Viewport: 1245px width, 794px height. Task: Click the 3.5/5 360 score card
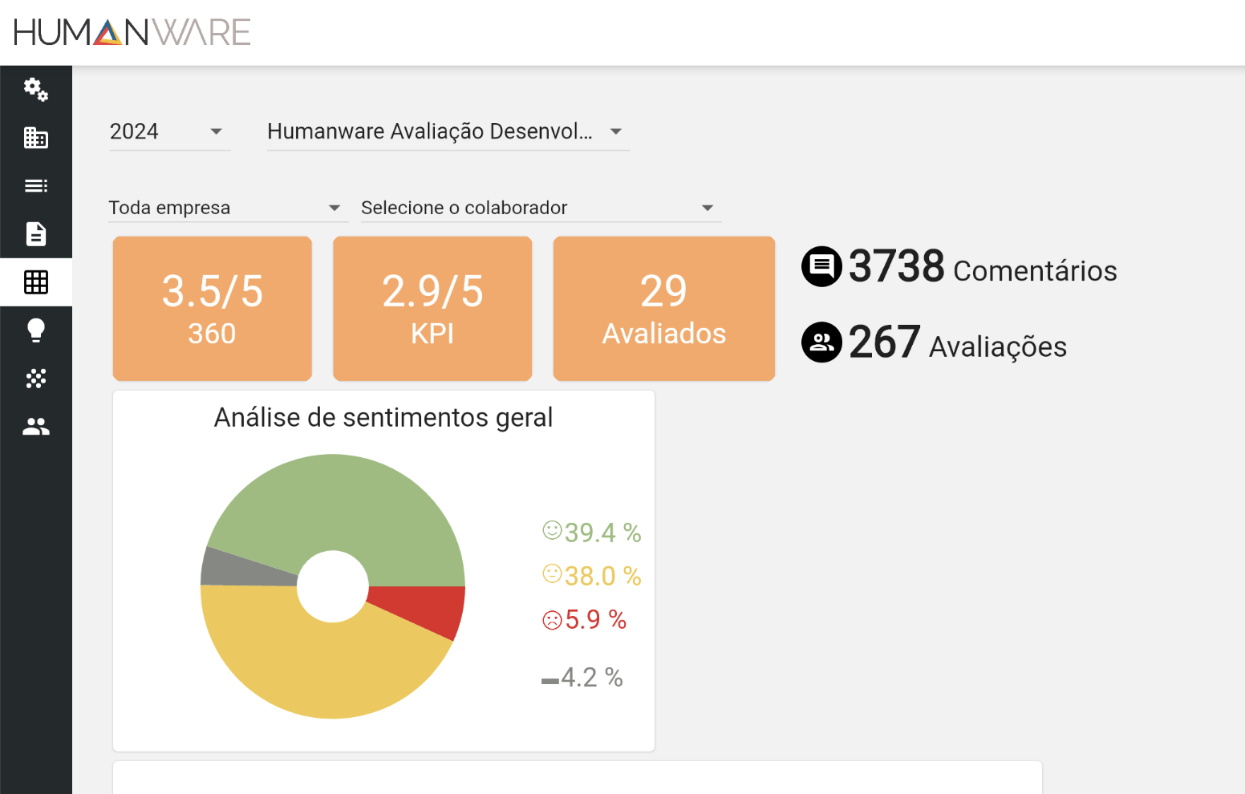(212, 309)
